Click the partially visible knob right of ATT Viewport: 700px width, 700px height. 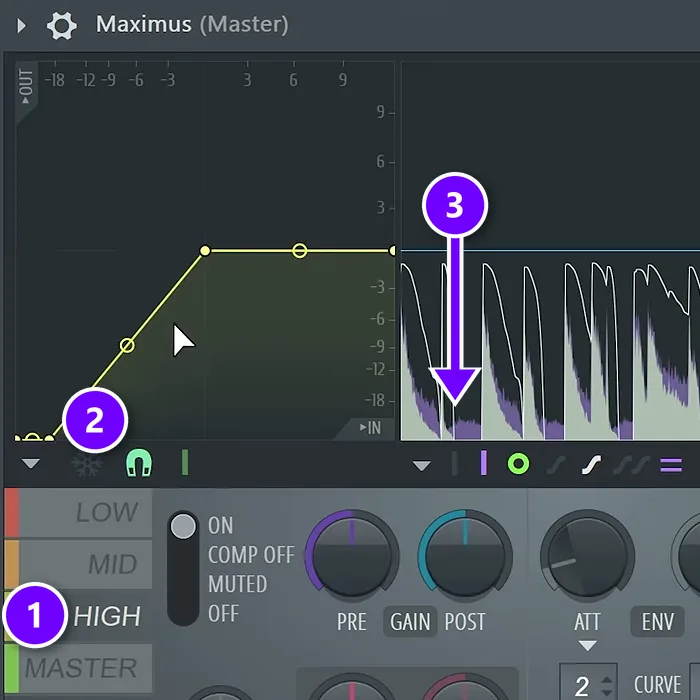tap(686, 556)
